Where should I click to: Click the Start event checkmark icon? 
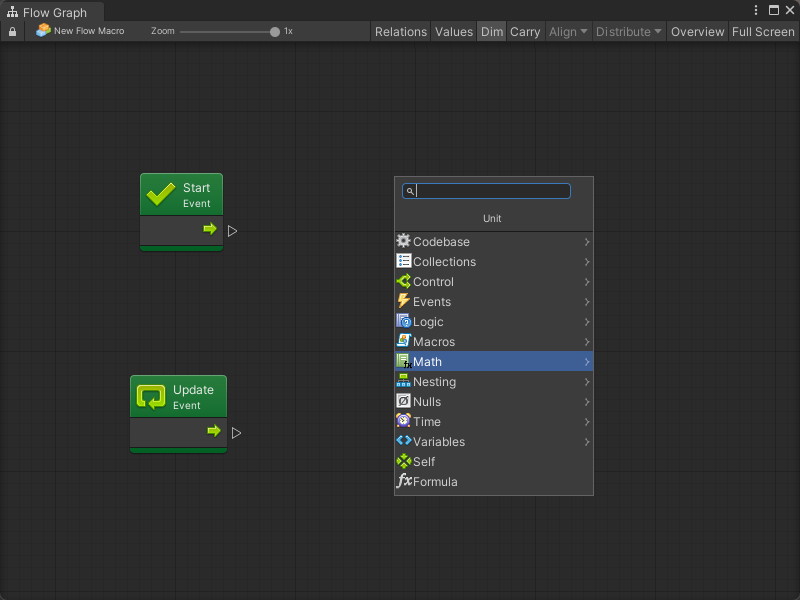[x=161, y=194]
